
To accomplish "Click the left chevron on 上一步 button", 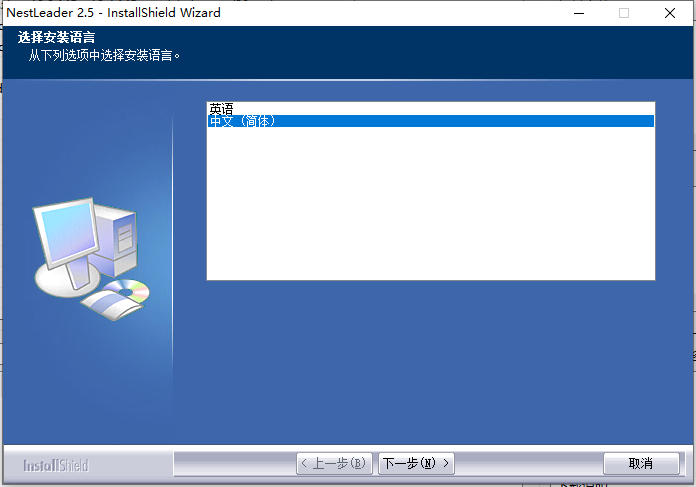I will click(x=304, y=463).
